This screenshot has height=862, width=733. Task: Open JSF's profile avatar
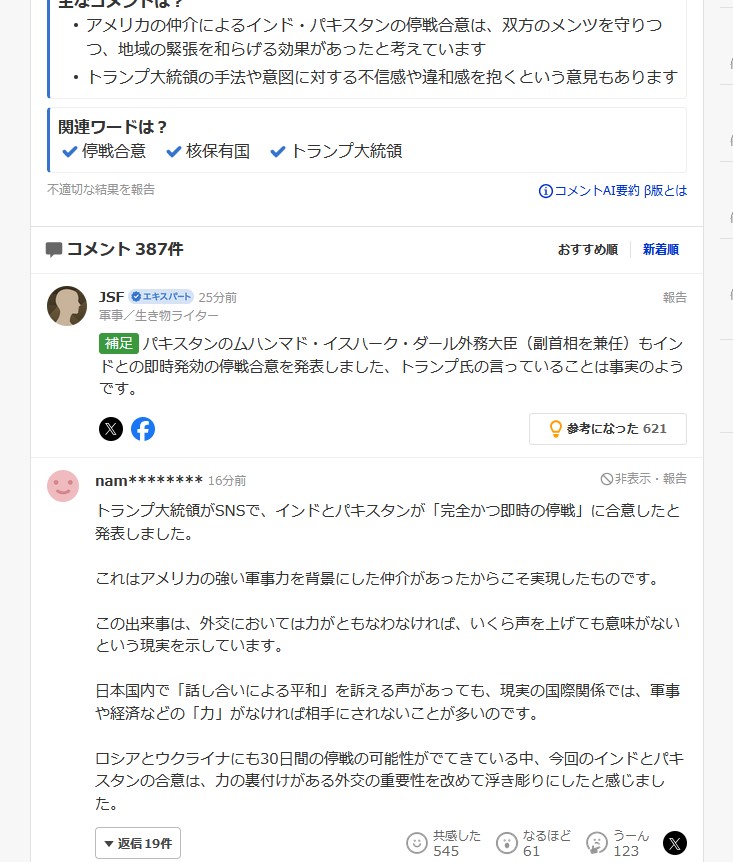pos(67,306)
